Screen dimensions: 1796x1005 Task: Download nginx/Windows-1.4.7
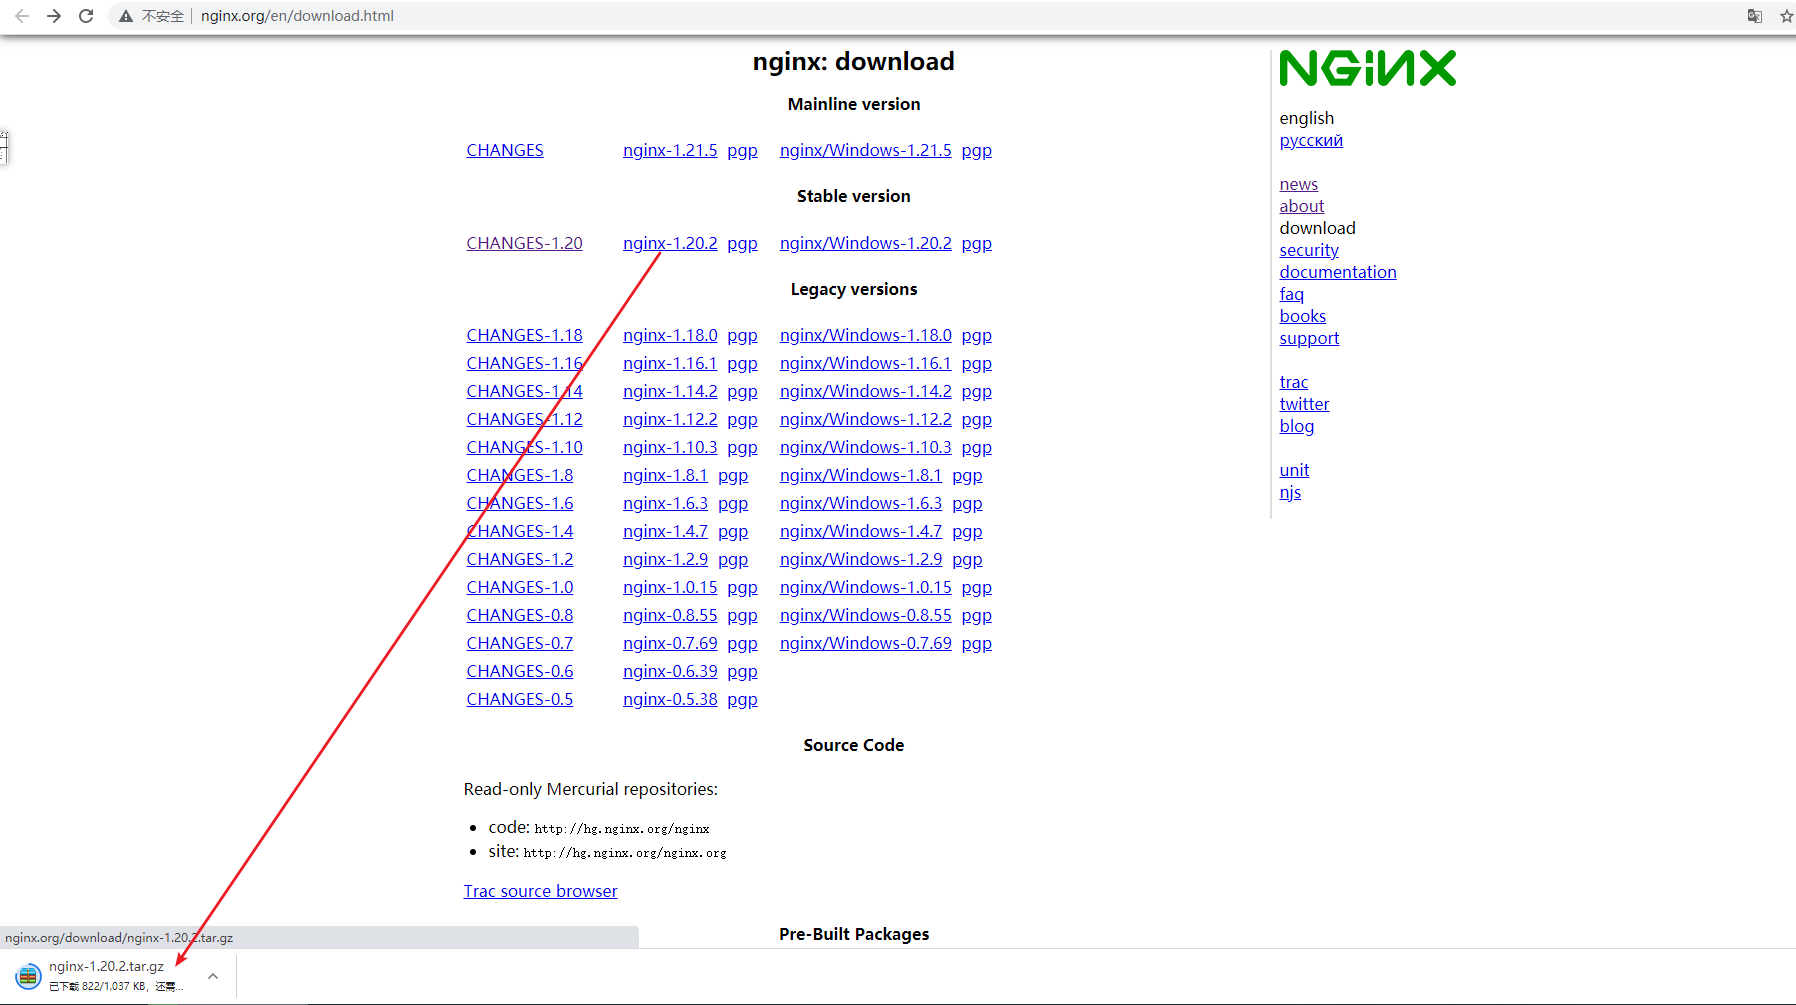pyautogui.click(x=861, y=531)
